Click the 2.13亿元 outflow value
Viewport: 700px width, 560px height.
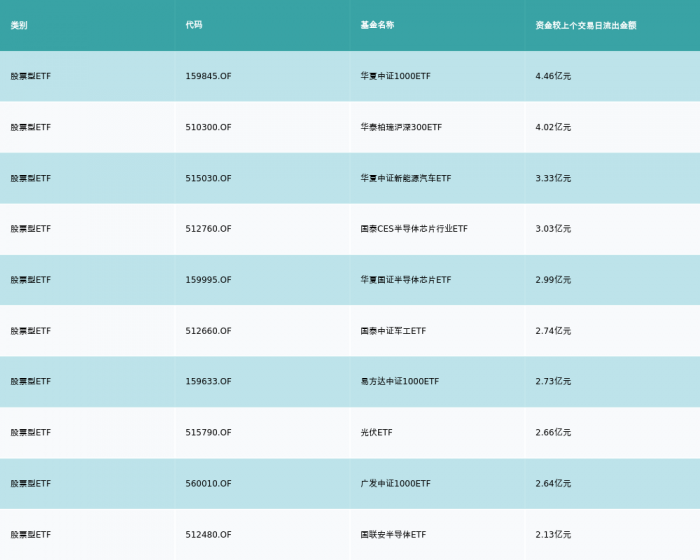[553, 535]
